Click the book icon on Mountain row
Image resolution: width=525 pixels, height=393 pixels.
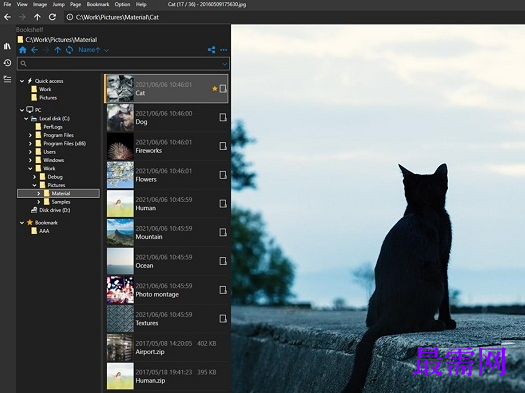click(223, 232)
